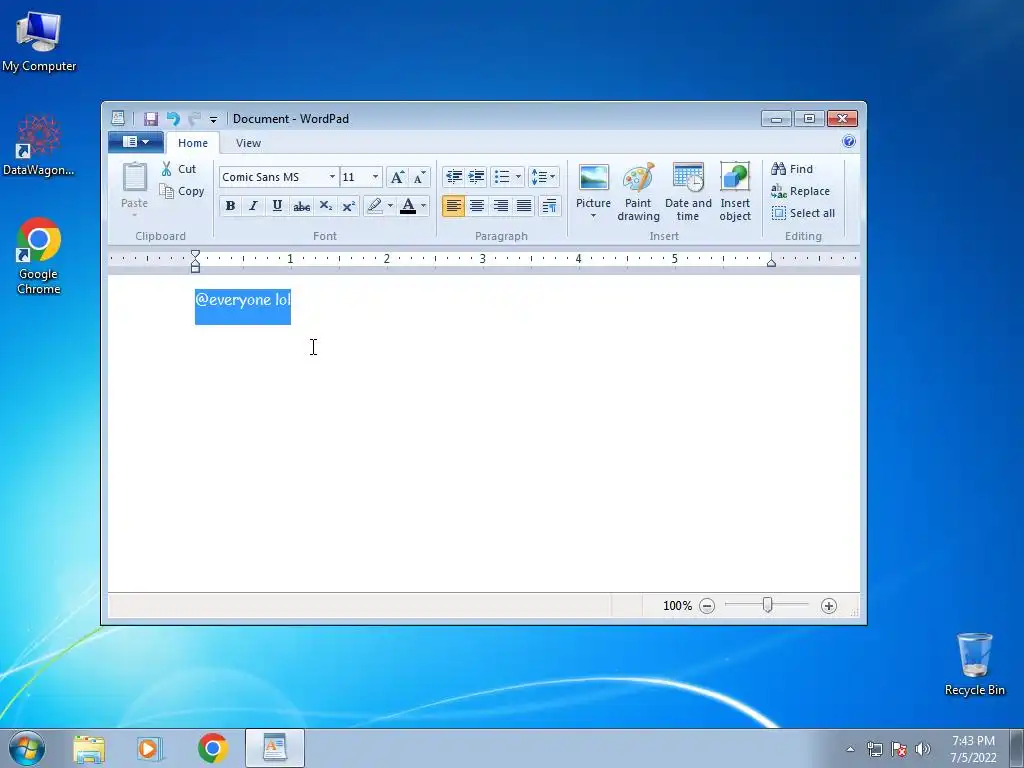1024x768 pixels.
Task: Open the Windows Start button
Action: [27, 748]
